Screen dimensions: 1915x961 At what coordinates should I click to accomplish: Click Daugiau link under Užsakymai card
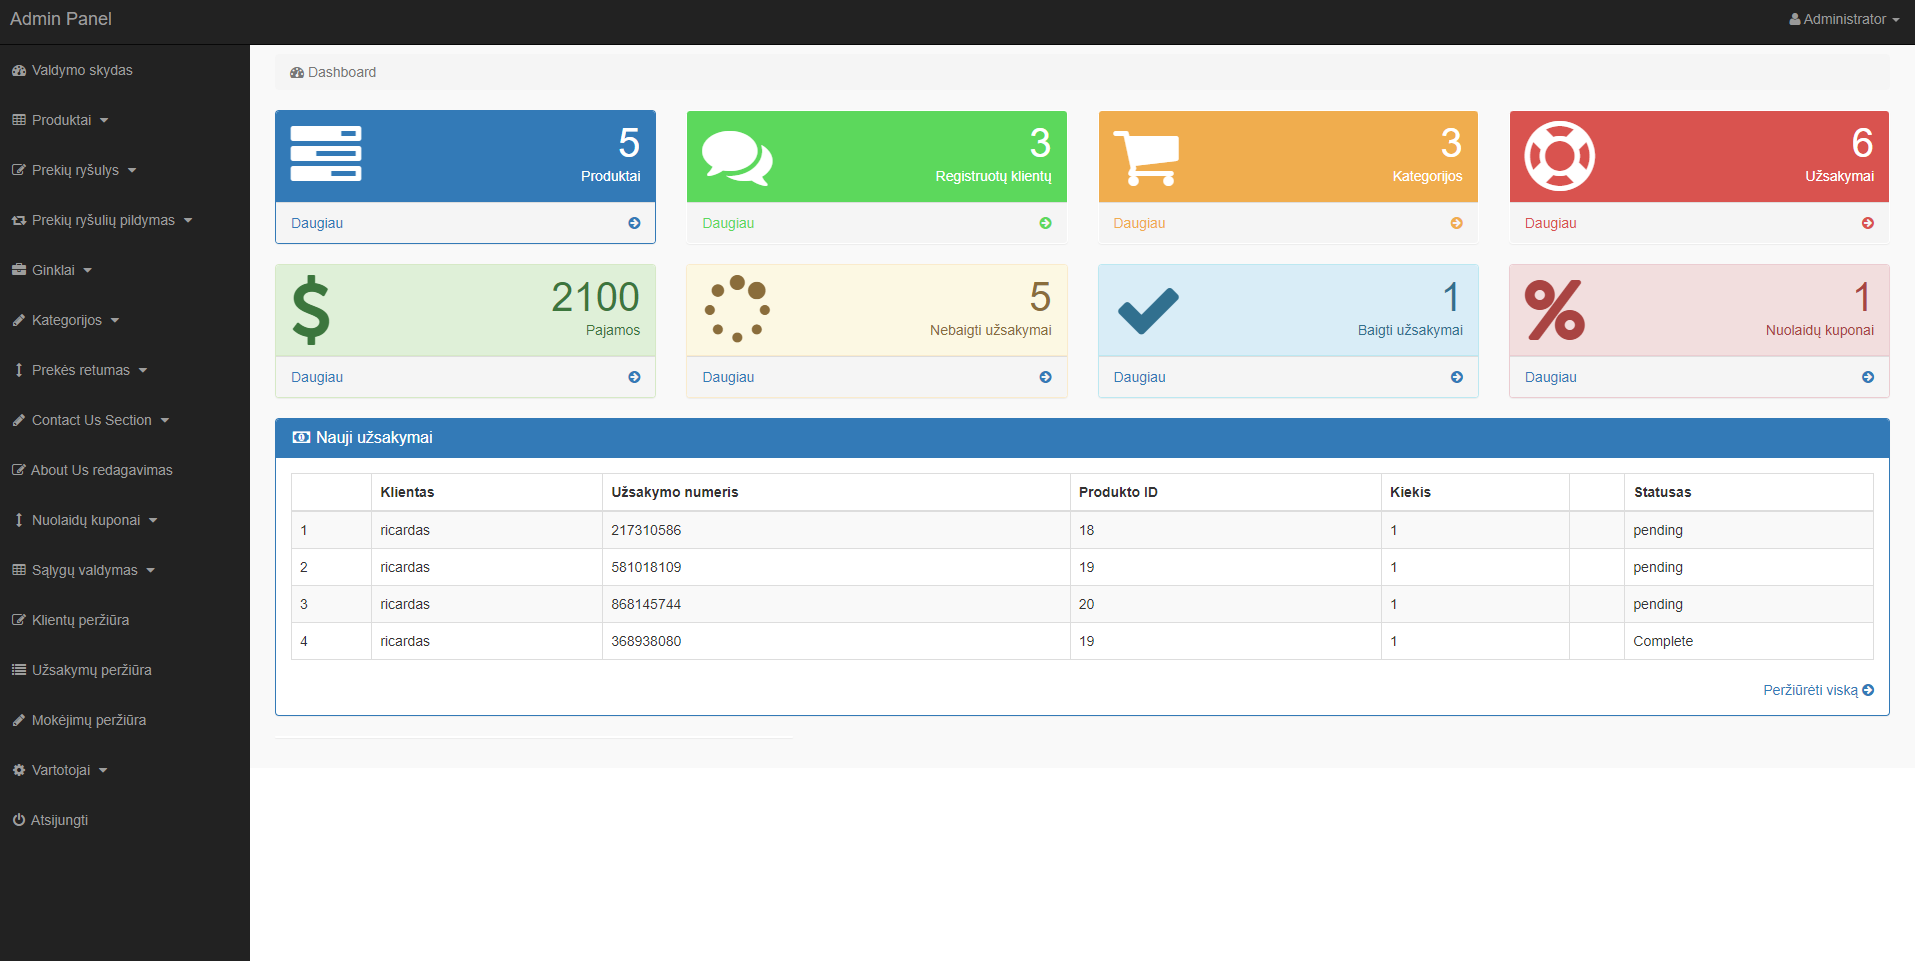[x=1550, y=223]
